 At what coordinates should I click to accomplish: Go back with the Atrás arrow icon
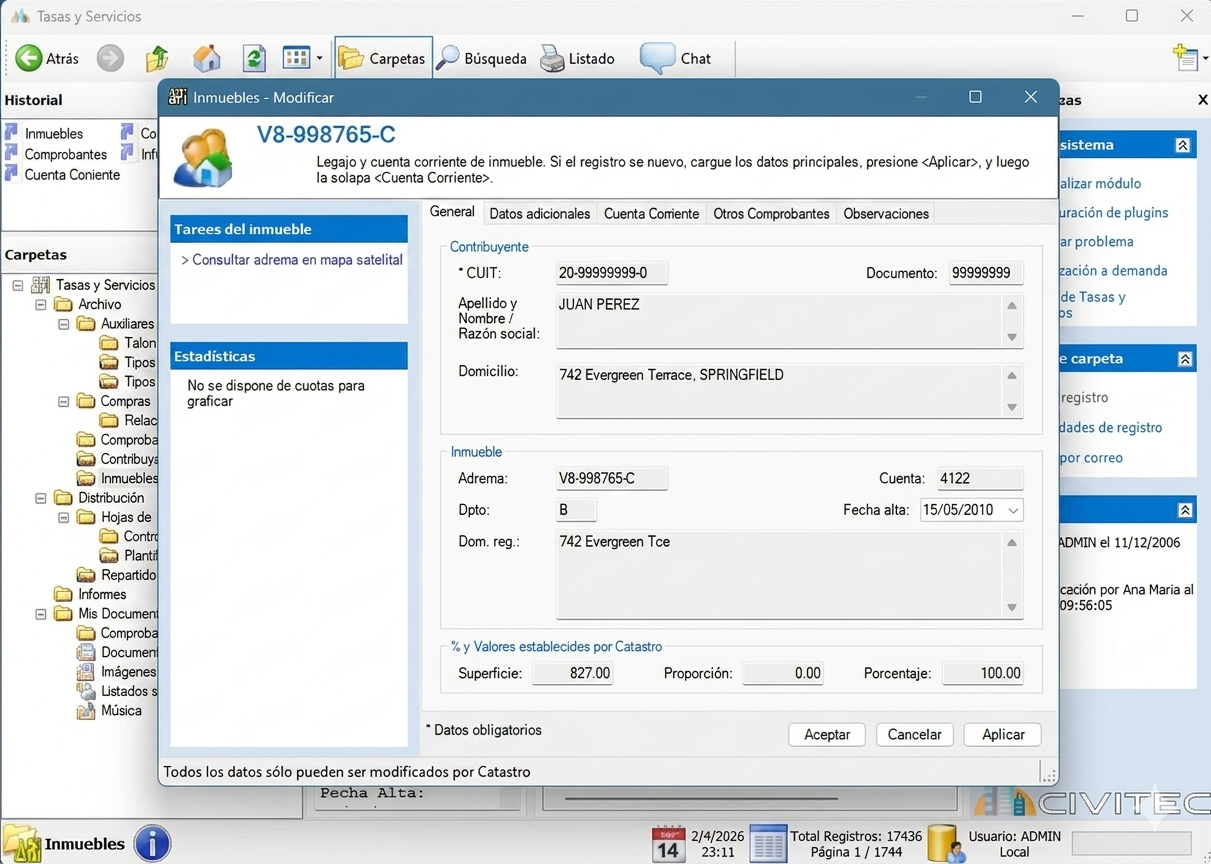[x=28, y=58]
